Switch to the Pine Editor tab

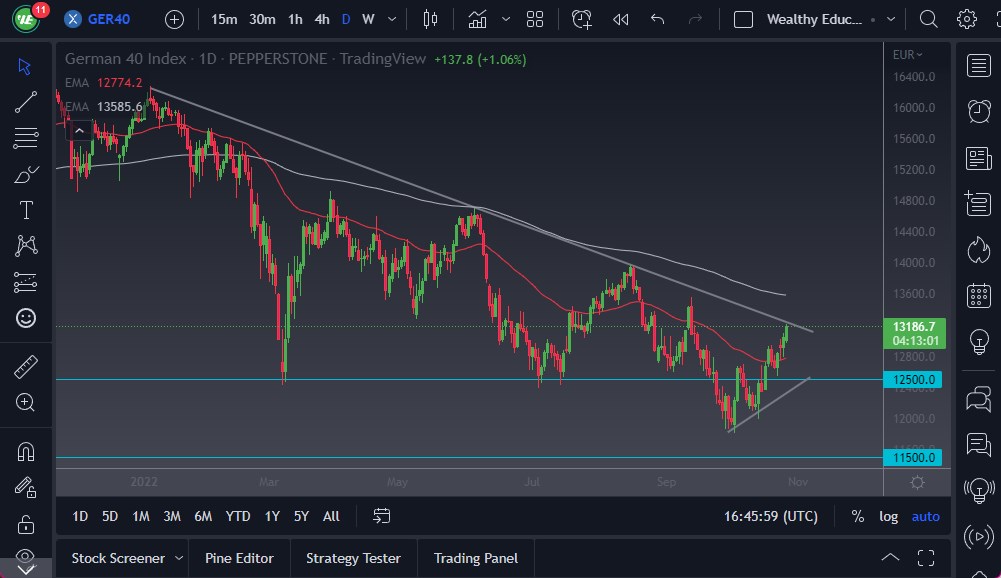click(239, 557)
